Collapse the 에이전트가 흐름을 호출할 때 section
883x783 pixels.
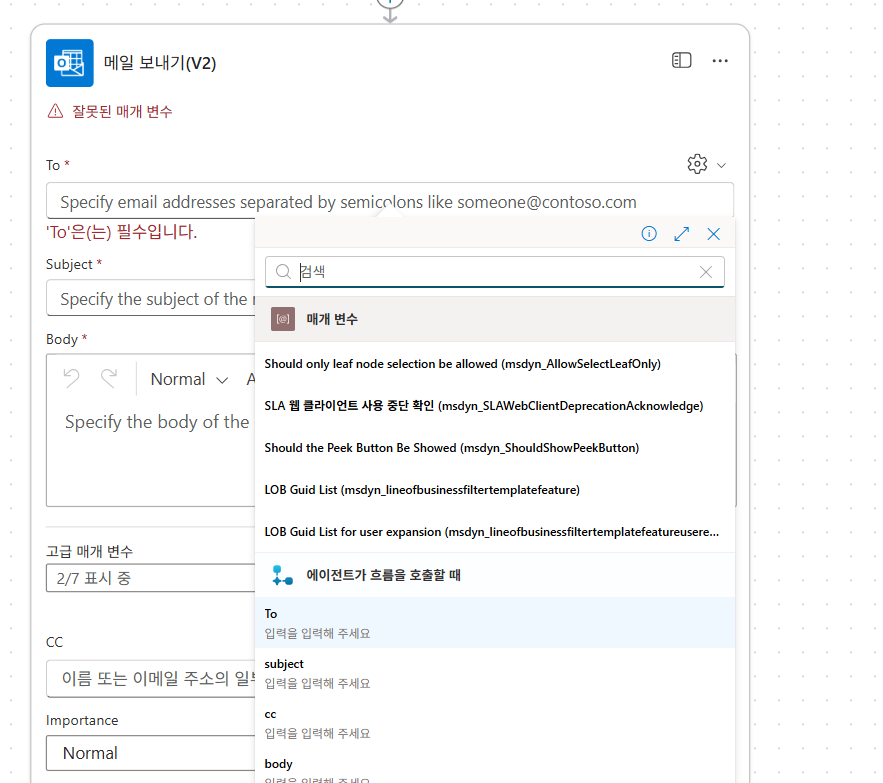(495, 575)
